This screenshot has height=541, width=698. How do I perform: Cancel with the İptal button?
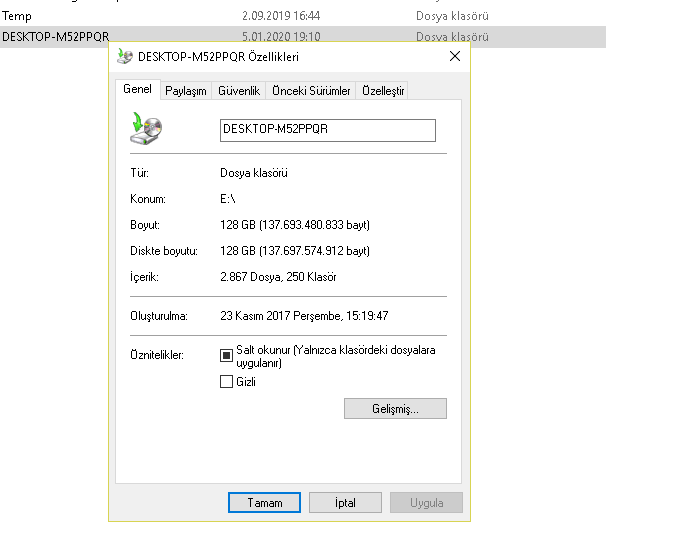(x=345, y=503)
